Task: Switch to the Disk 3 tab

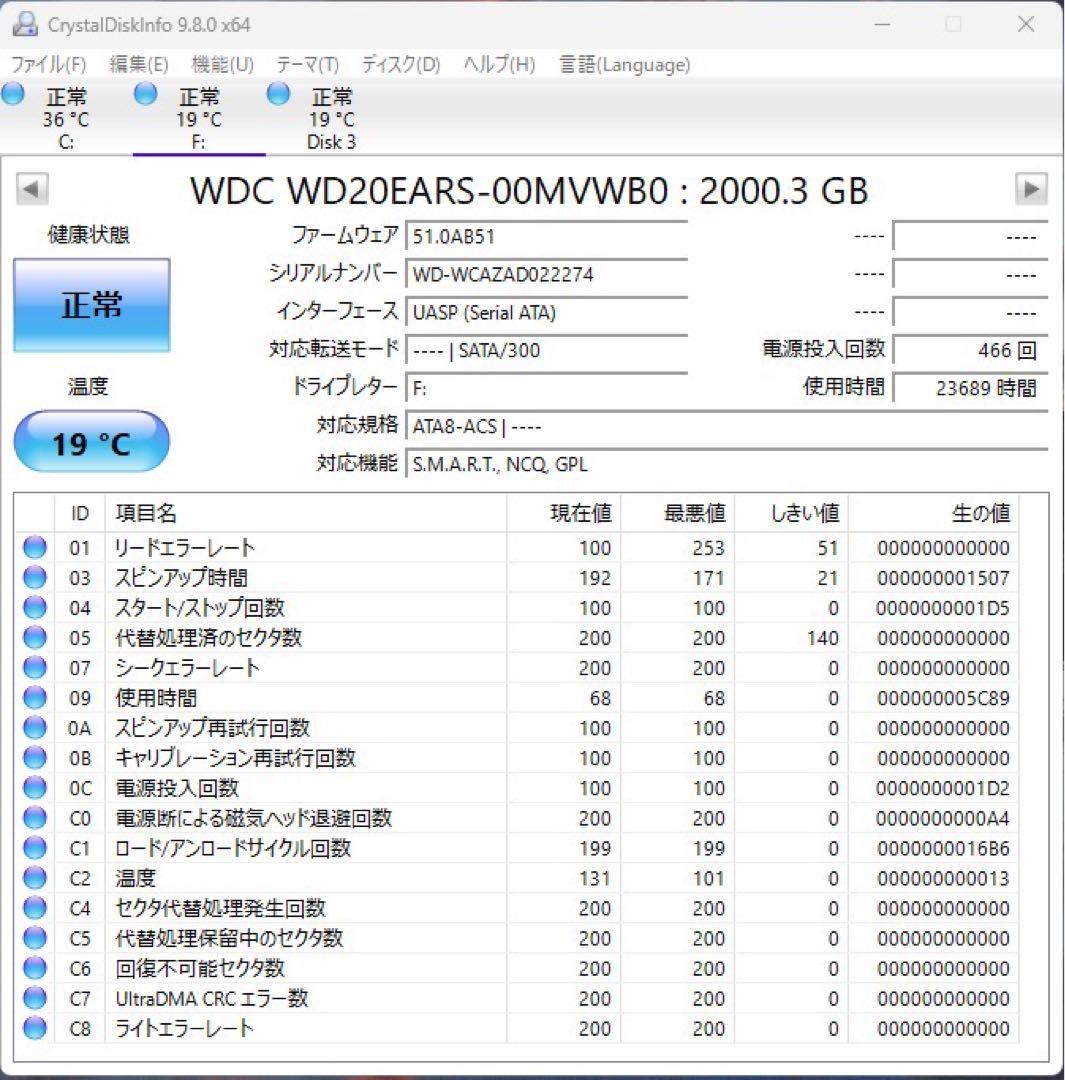Action: tap(331, 118)
